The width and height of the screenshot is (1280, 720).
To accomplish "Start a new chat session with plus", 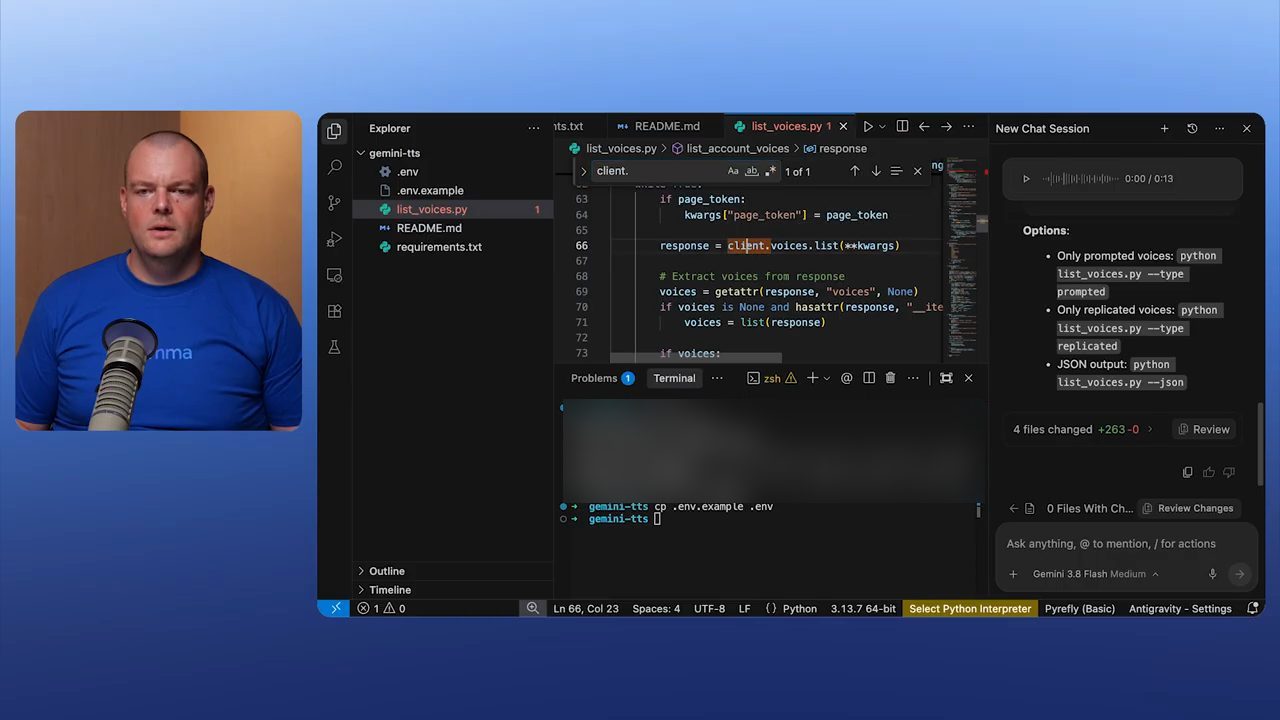I will 1164,128.
